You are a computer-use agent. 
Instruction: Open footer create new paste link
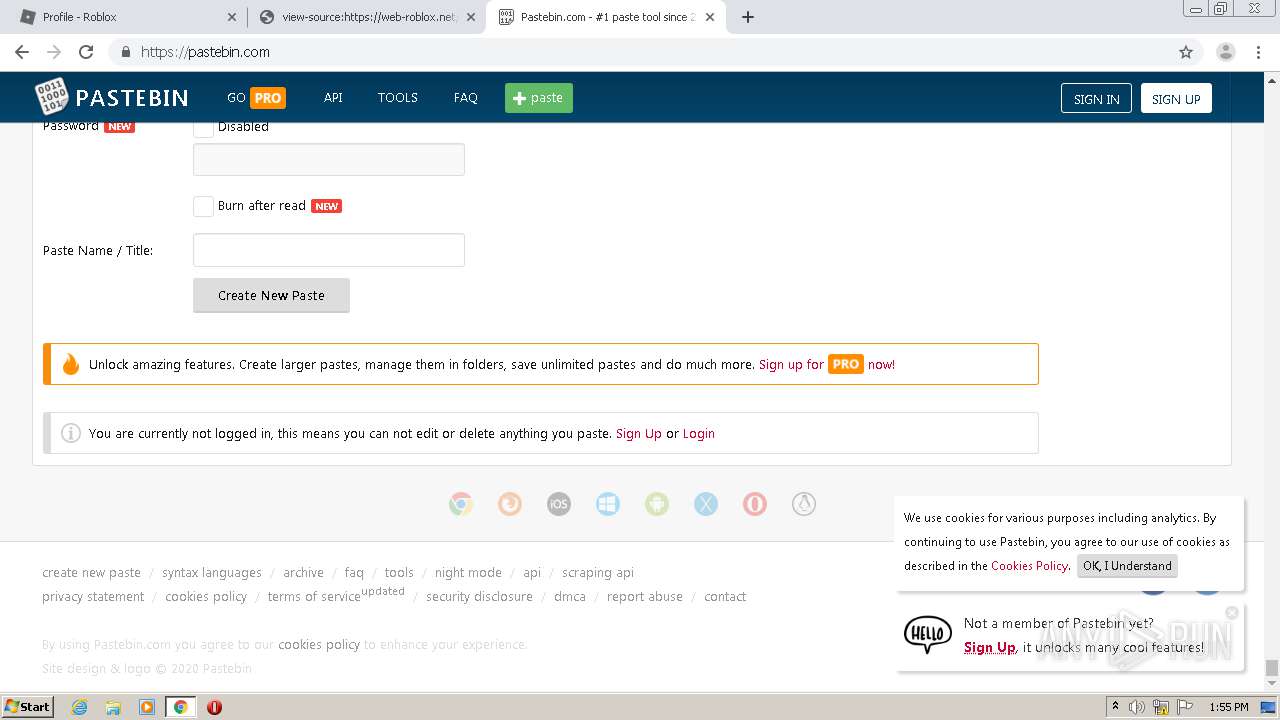pos(91,573)
